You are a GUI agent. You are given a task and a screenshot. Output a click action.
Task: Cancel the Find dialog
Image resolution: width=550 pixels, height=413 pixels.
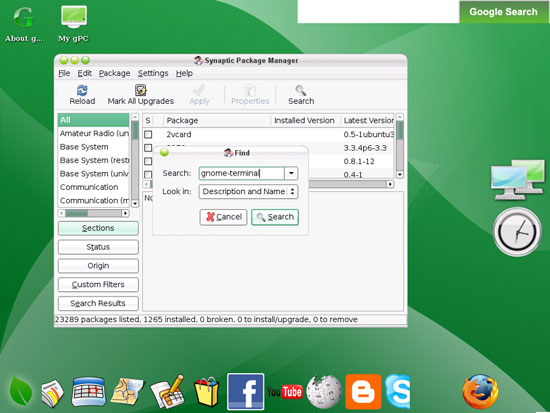point(223,217)
